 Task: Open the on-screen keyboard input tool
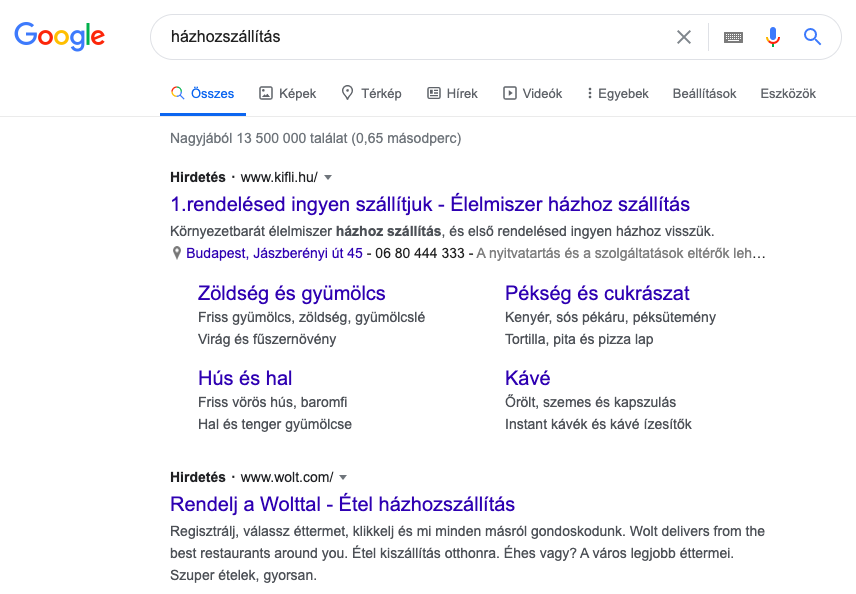pos(733,37)
